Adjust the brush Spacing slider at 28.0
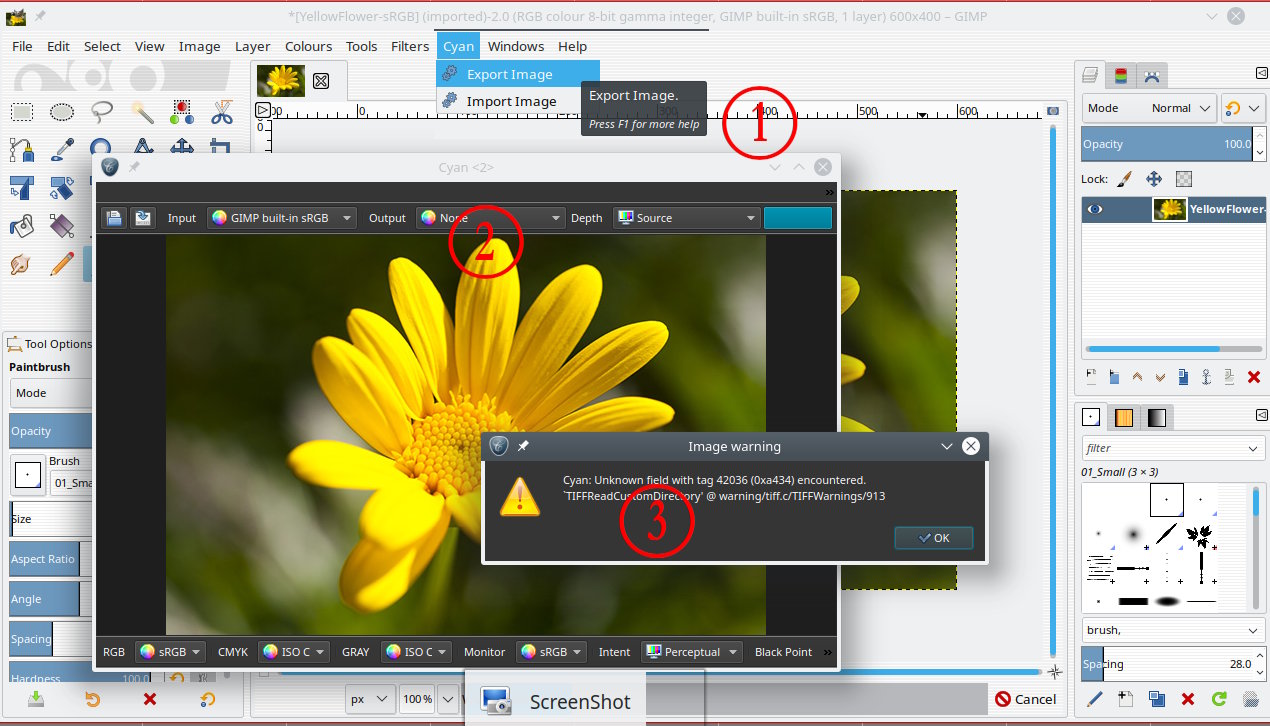 [1167, 663]
